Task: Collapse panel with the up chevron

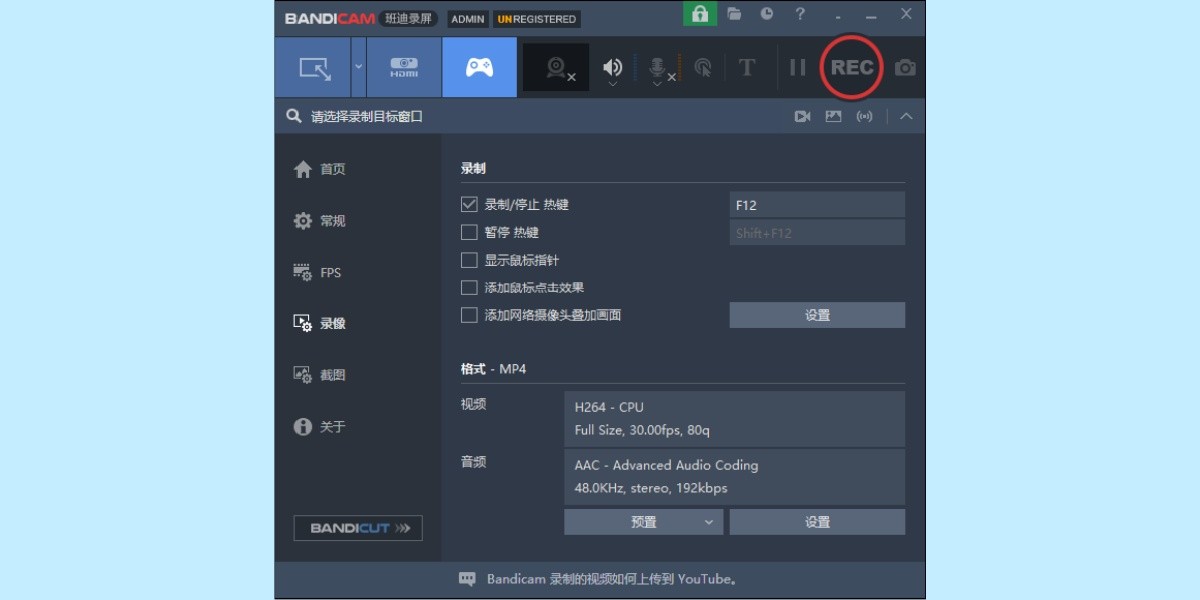Action: pyautogui.click(x=906, y=116)
